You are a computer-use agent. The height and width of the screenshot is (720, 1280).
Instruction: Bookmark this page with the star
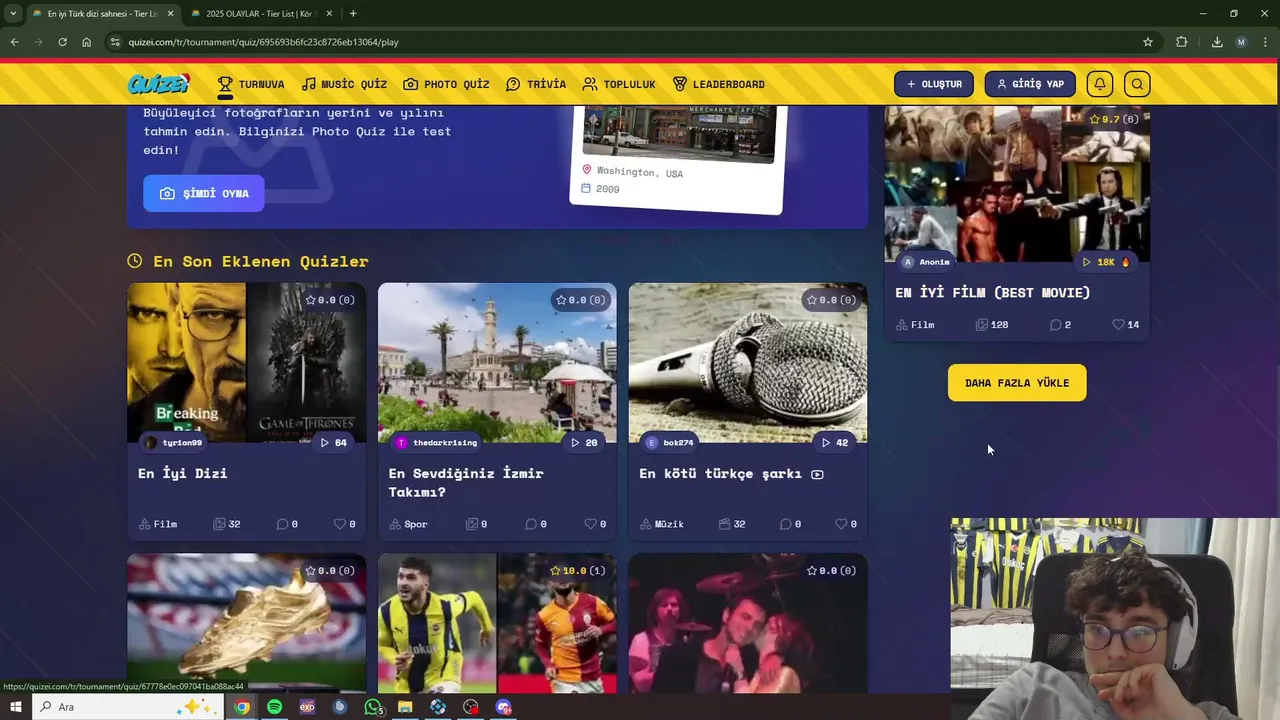pos(1148,42)
